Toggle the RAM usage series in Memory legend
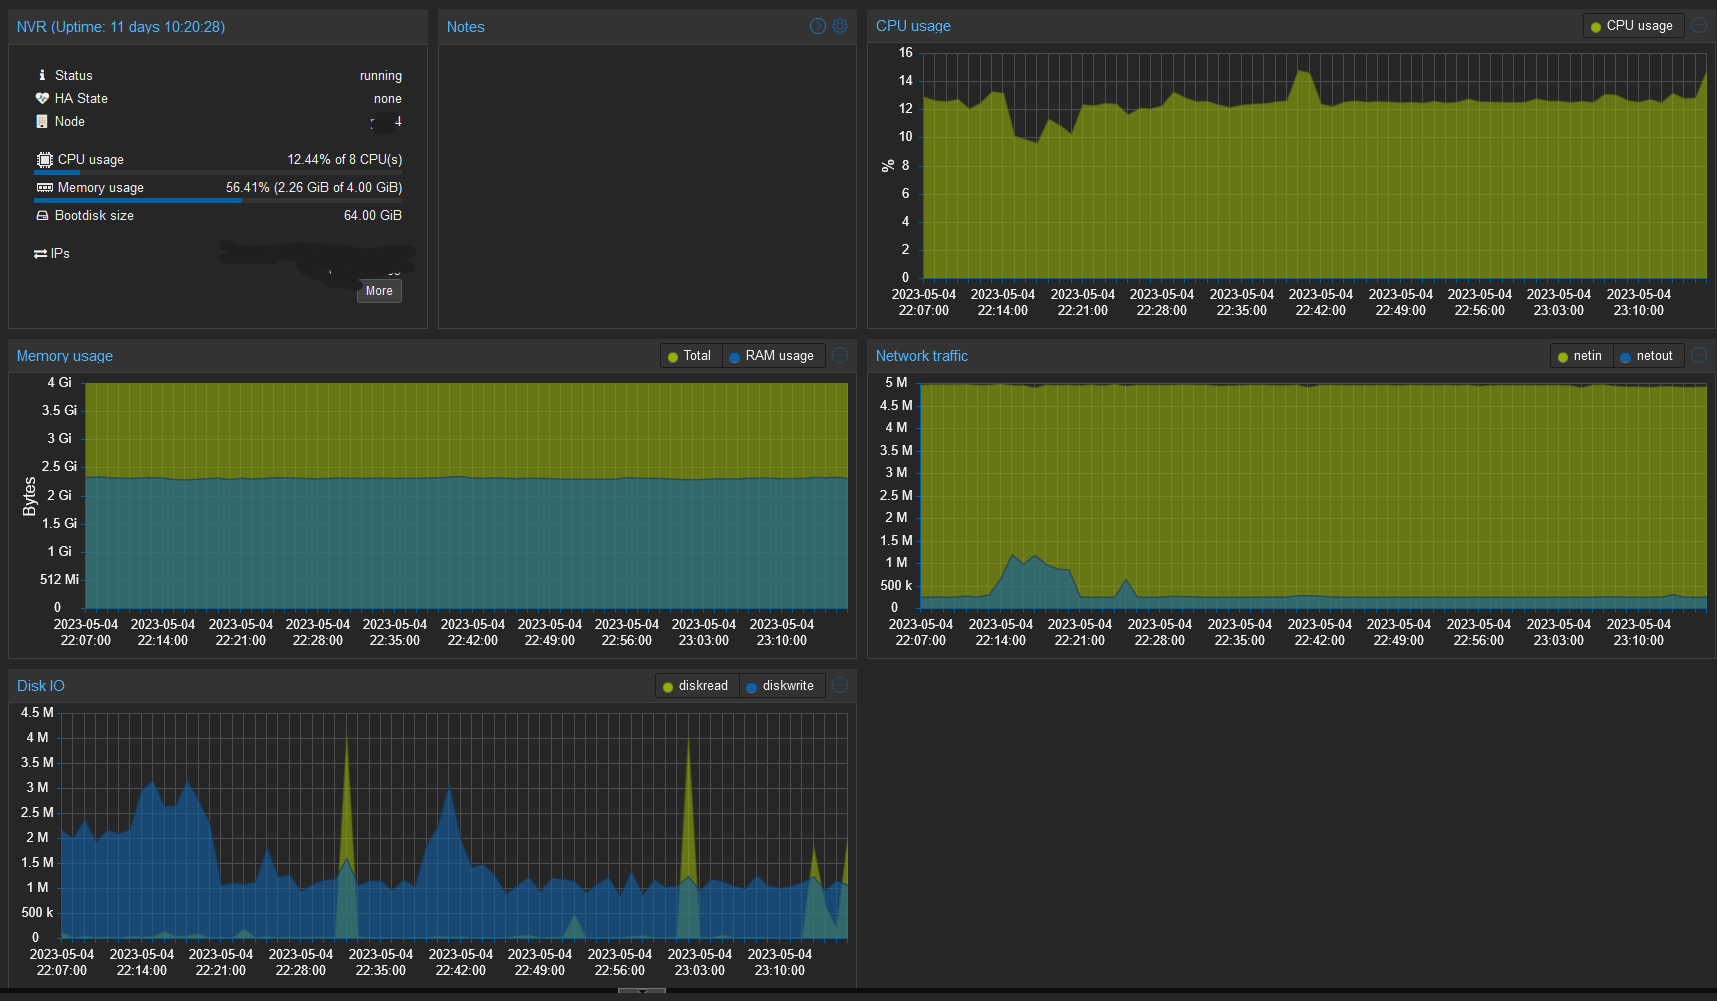The image size is (1717, 1001). point(773,355)
